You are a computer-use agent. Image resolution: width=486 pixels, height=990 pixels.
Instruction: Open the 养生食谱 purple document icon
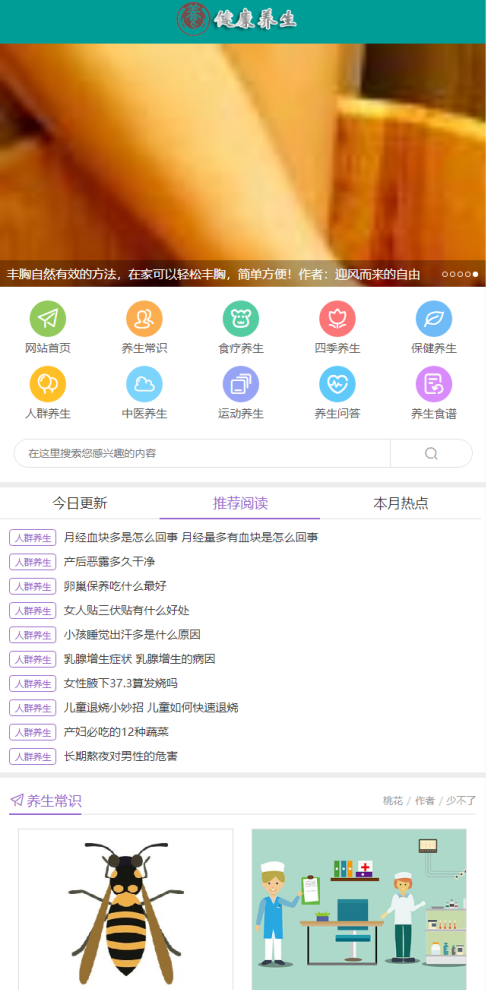434,384
